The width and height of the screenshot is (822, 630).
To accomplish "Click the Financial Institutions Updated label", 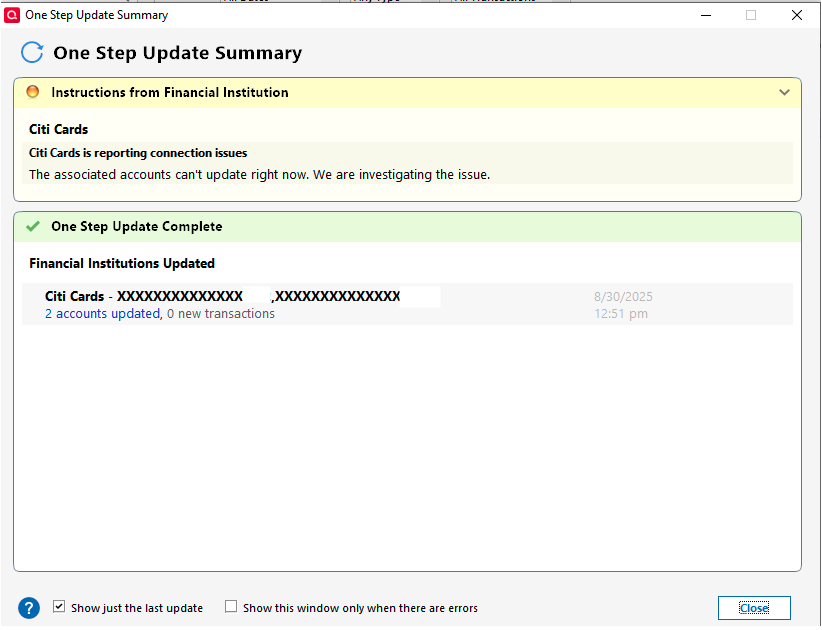I will pos(122,263).
